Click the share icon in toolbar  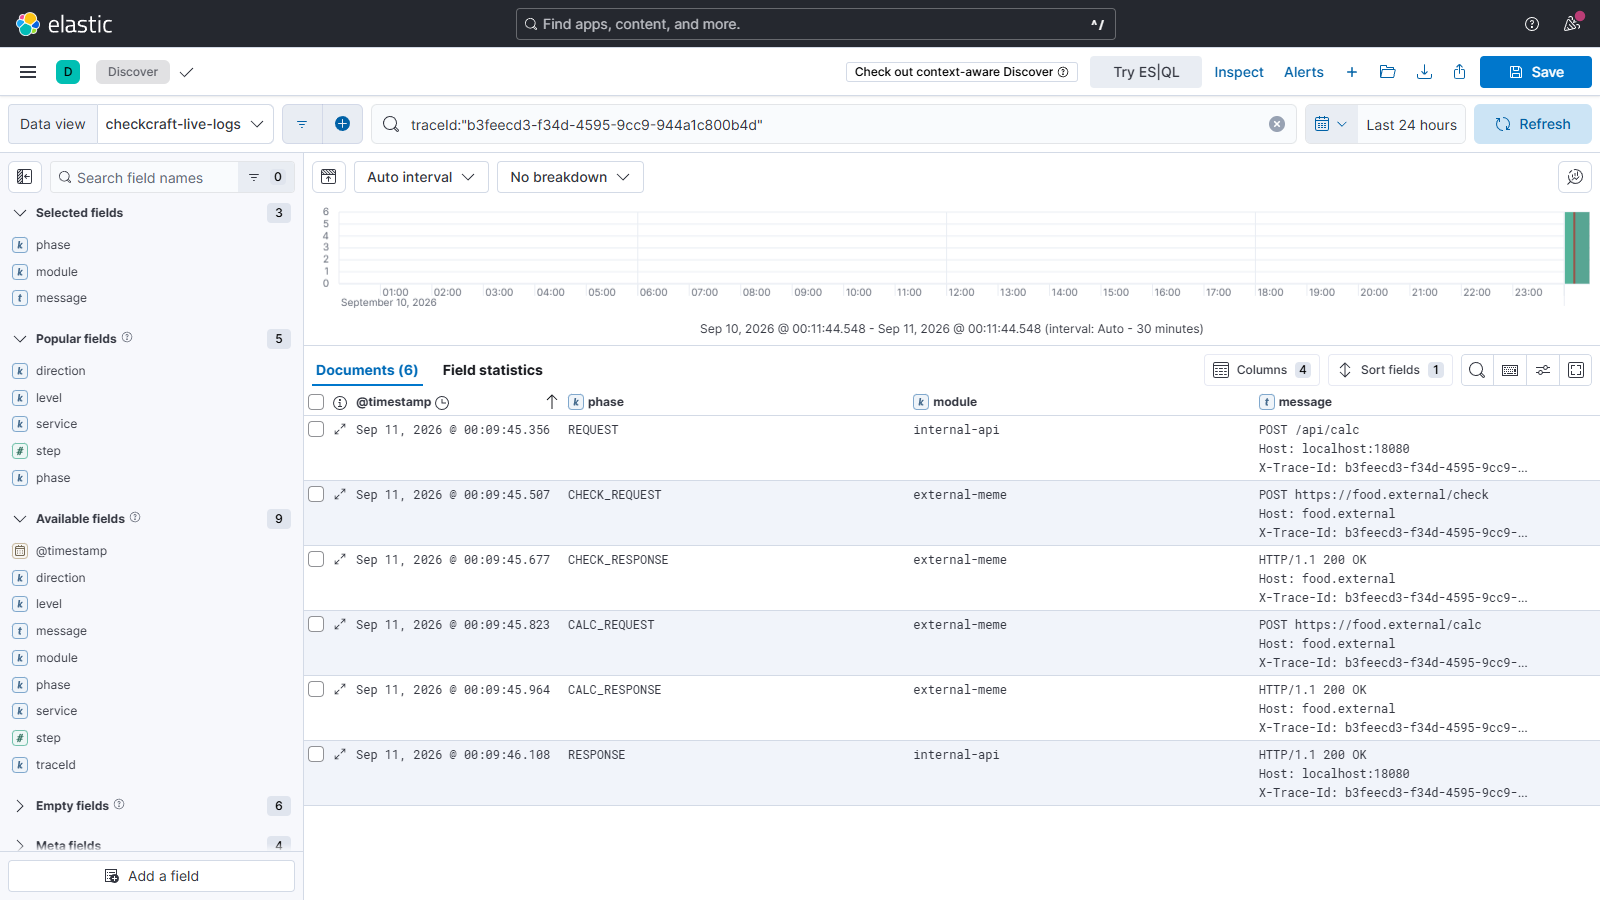point(1460,72)
